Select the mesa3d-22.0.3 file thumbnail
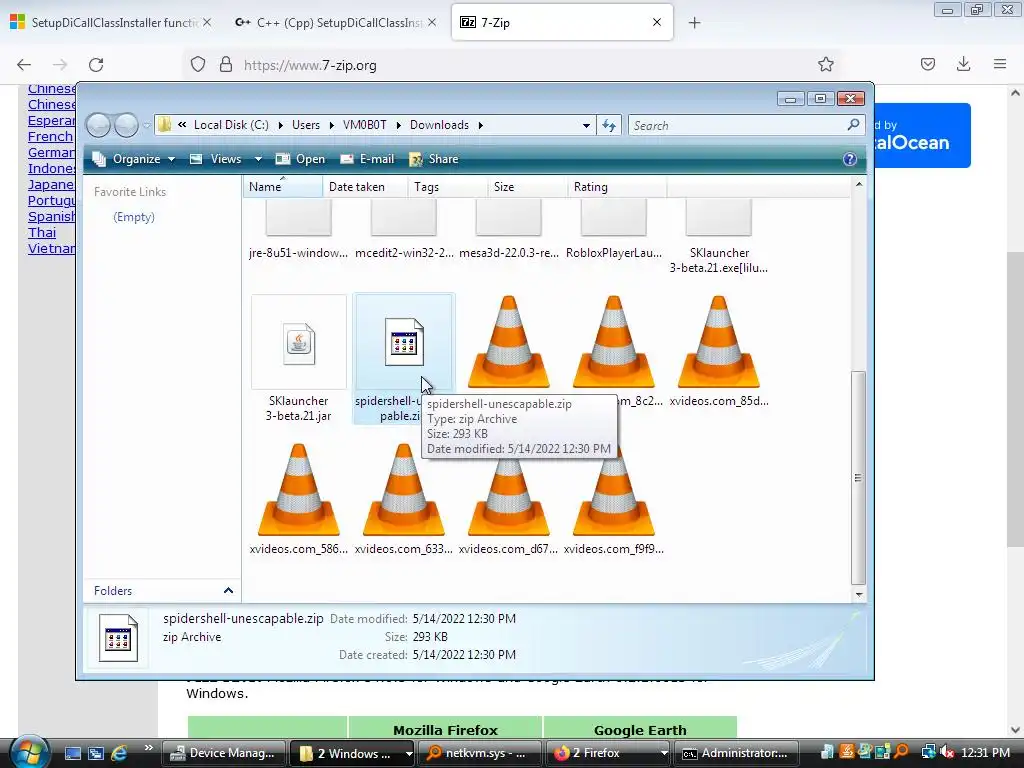Screen dimensions: 1024x768 tap(508, 217)
